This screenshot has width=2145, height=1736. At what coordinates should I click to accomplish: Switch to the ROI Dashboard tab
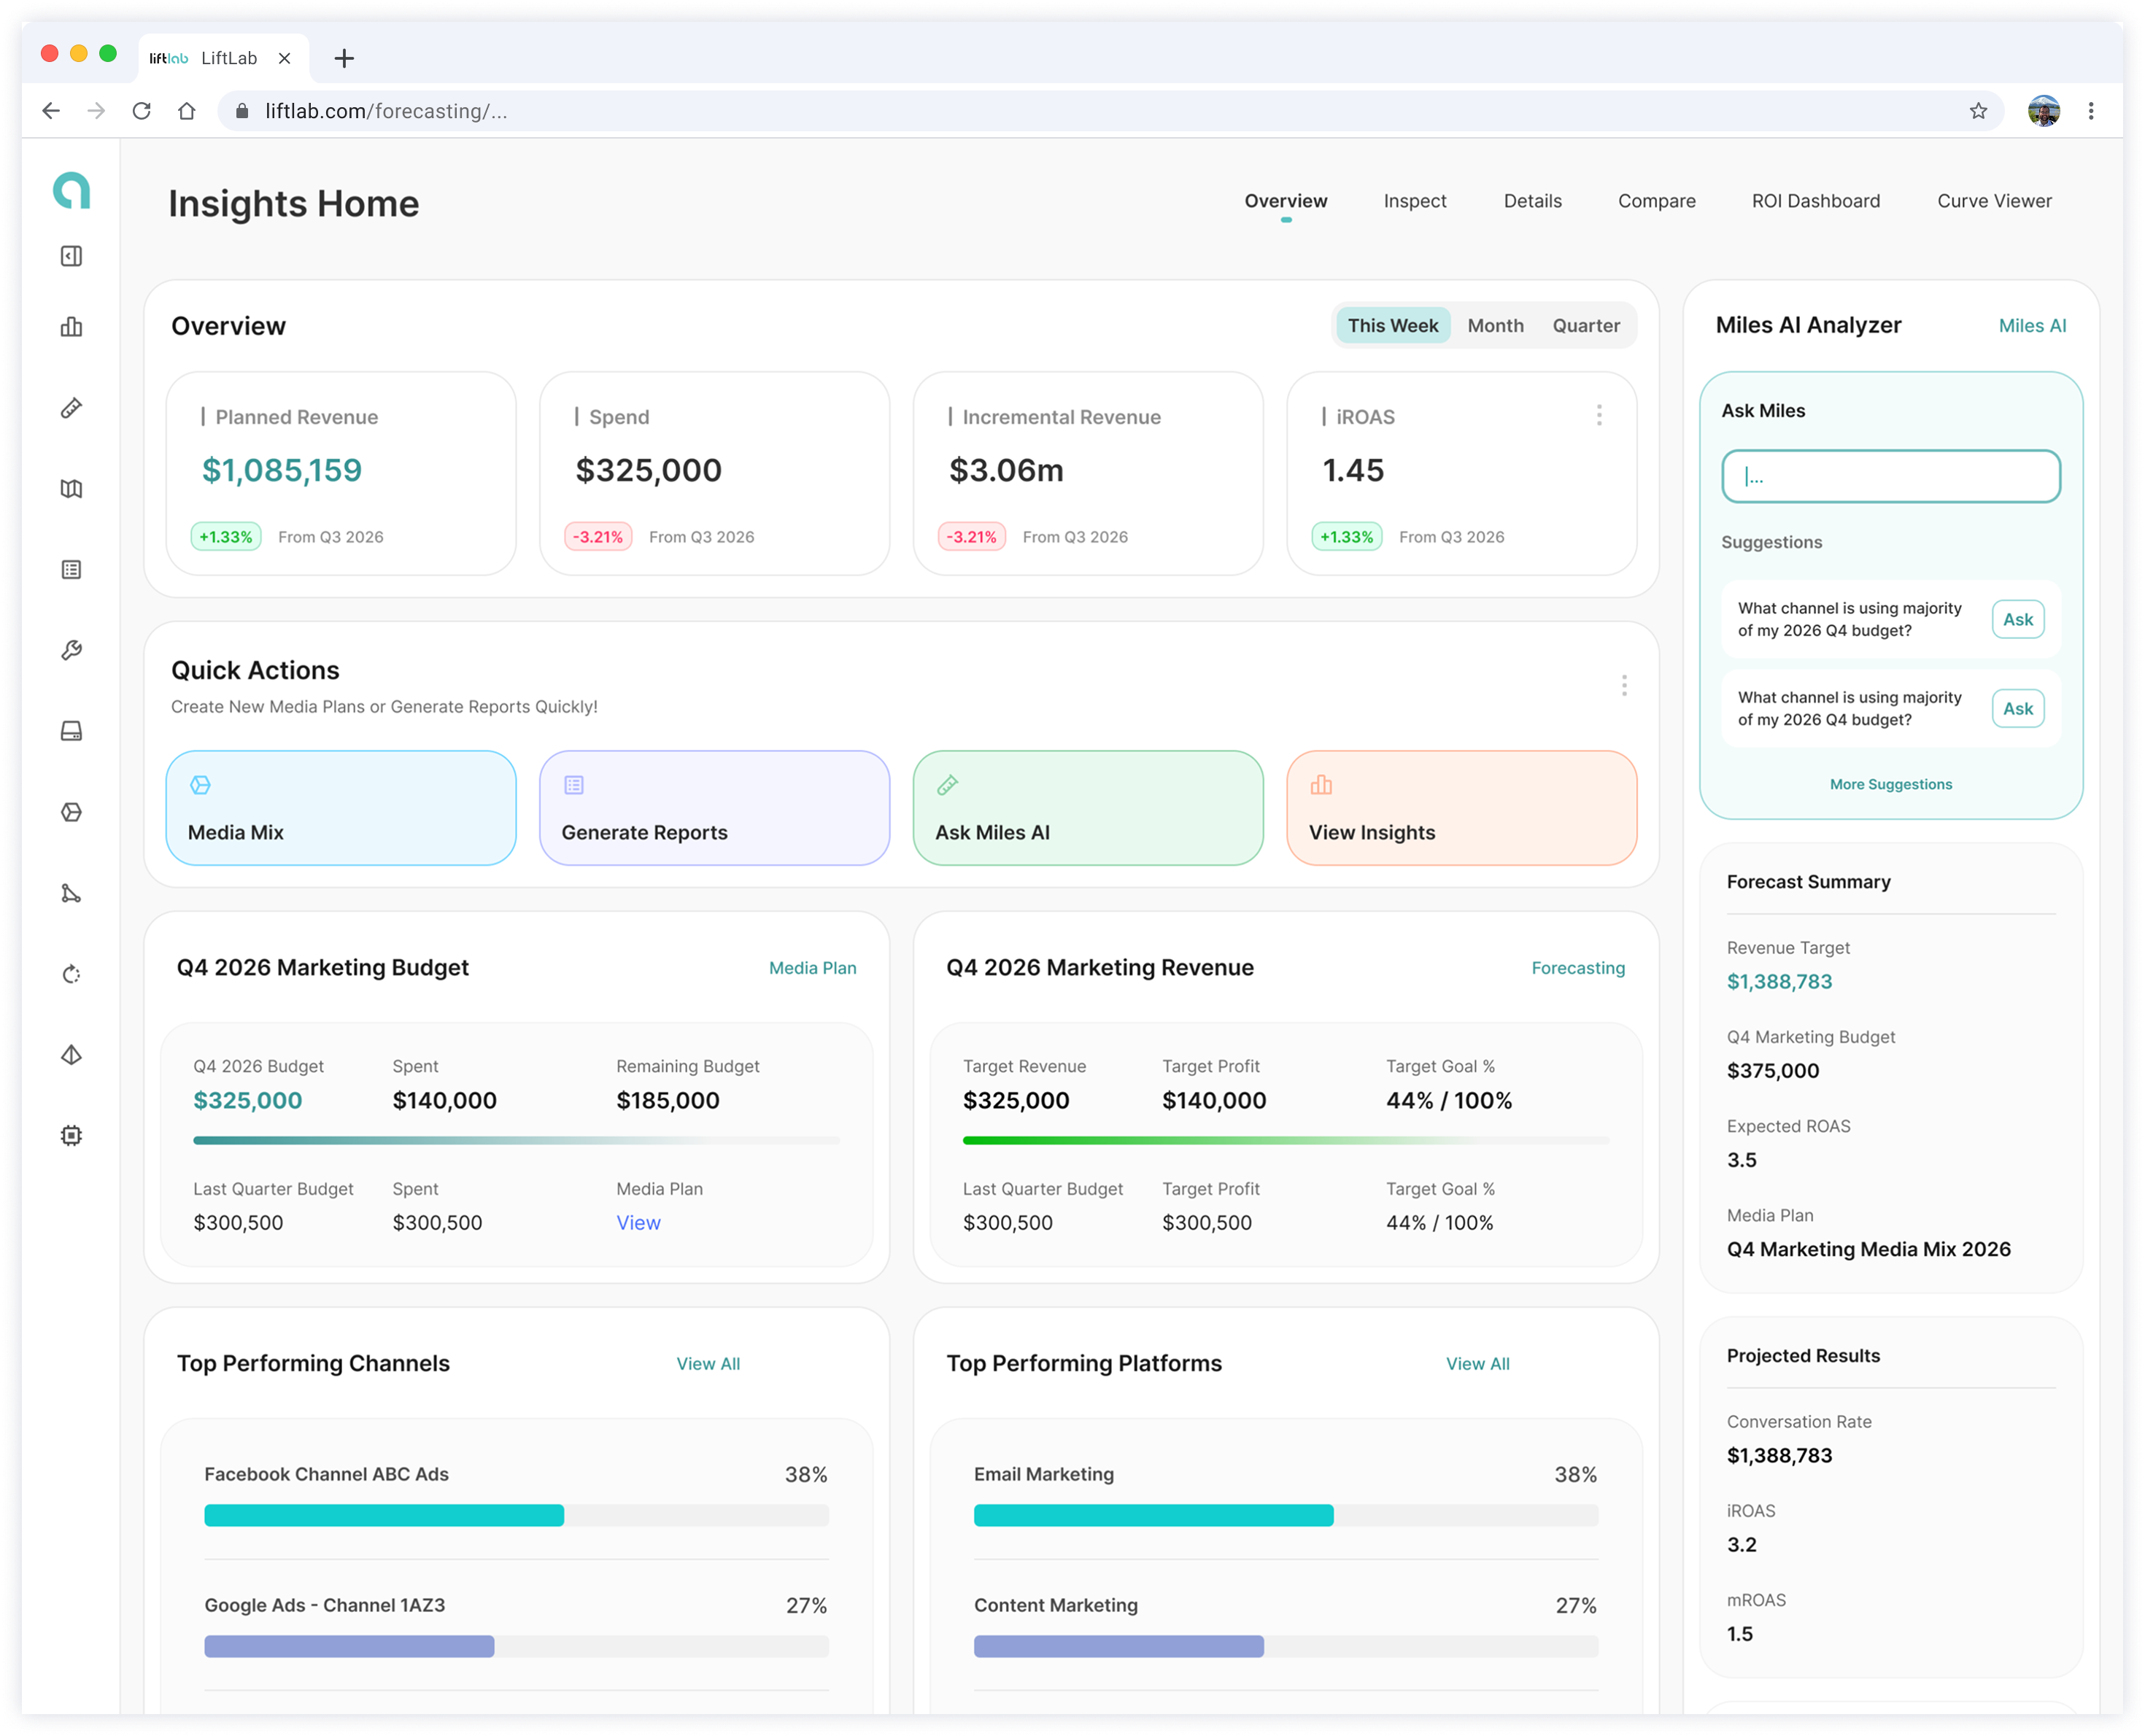[x=1815, y=201]
